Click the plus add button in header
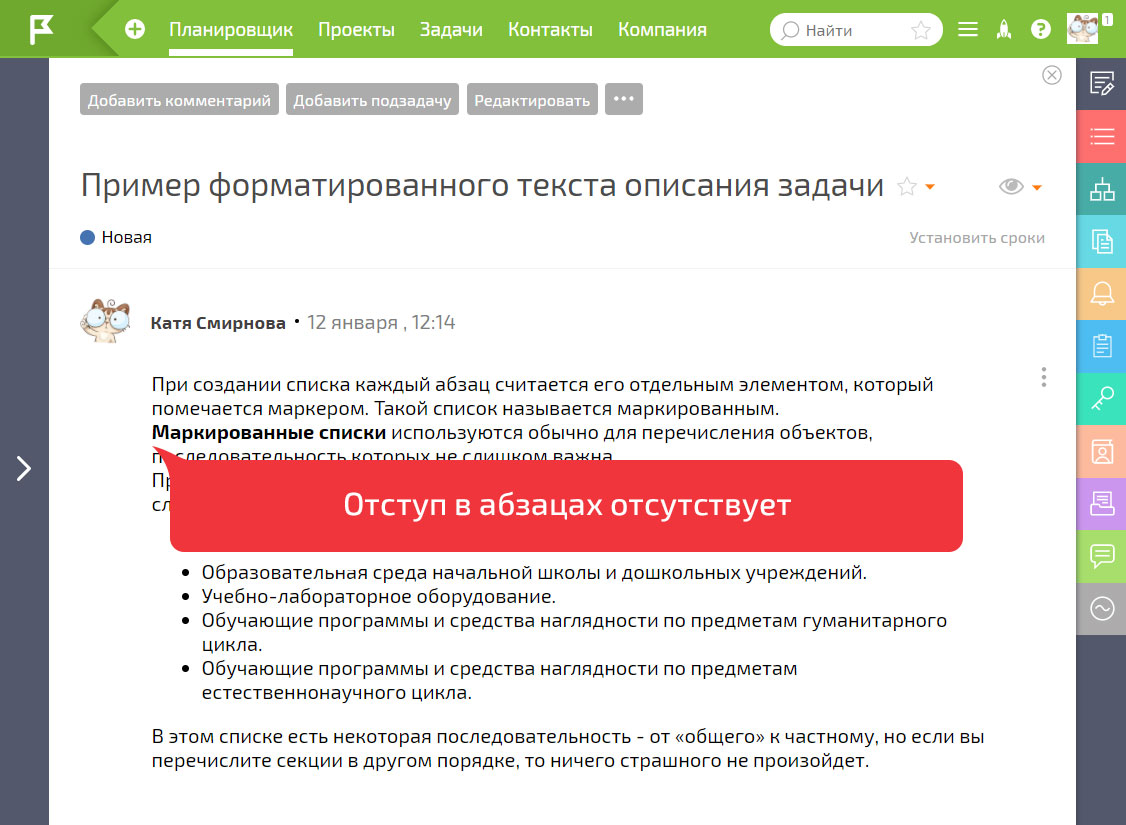The image size is (1126, 825). 135,29
